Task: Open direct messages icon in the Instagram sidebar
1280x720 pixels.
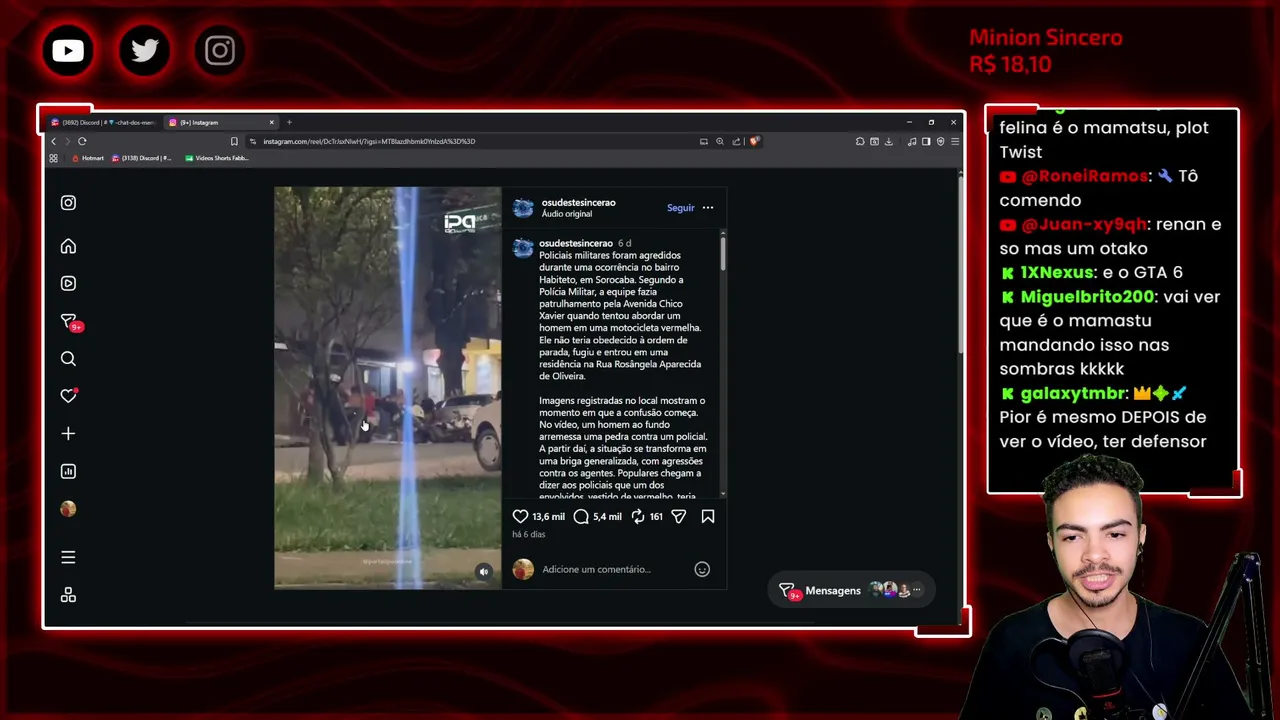Action: [69, 322]
